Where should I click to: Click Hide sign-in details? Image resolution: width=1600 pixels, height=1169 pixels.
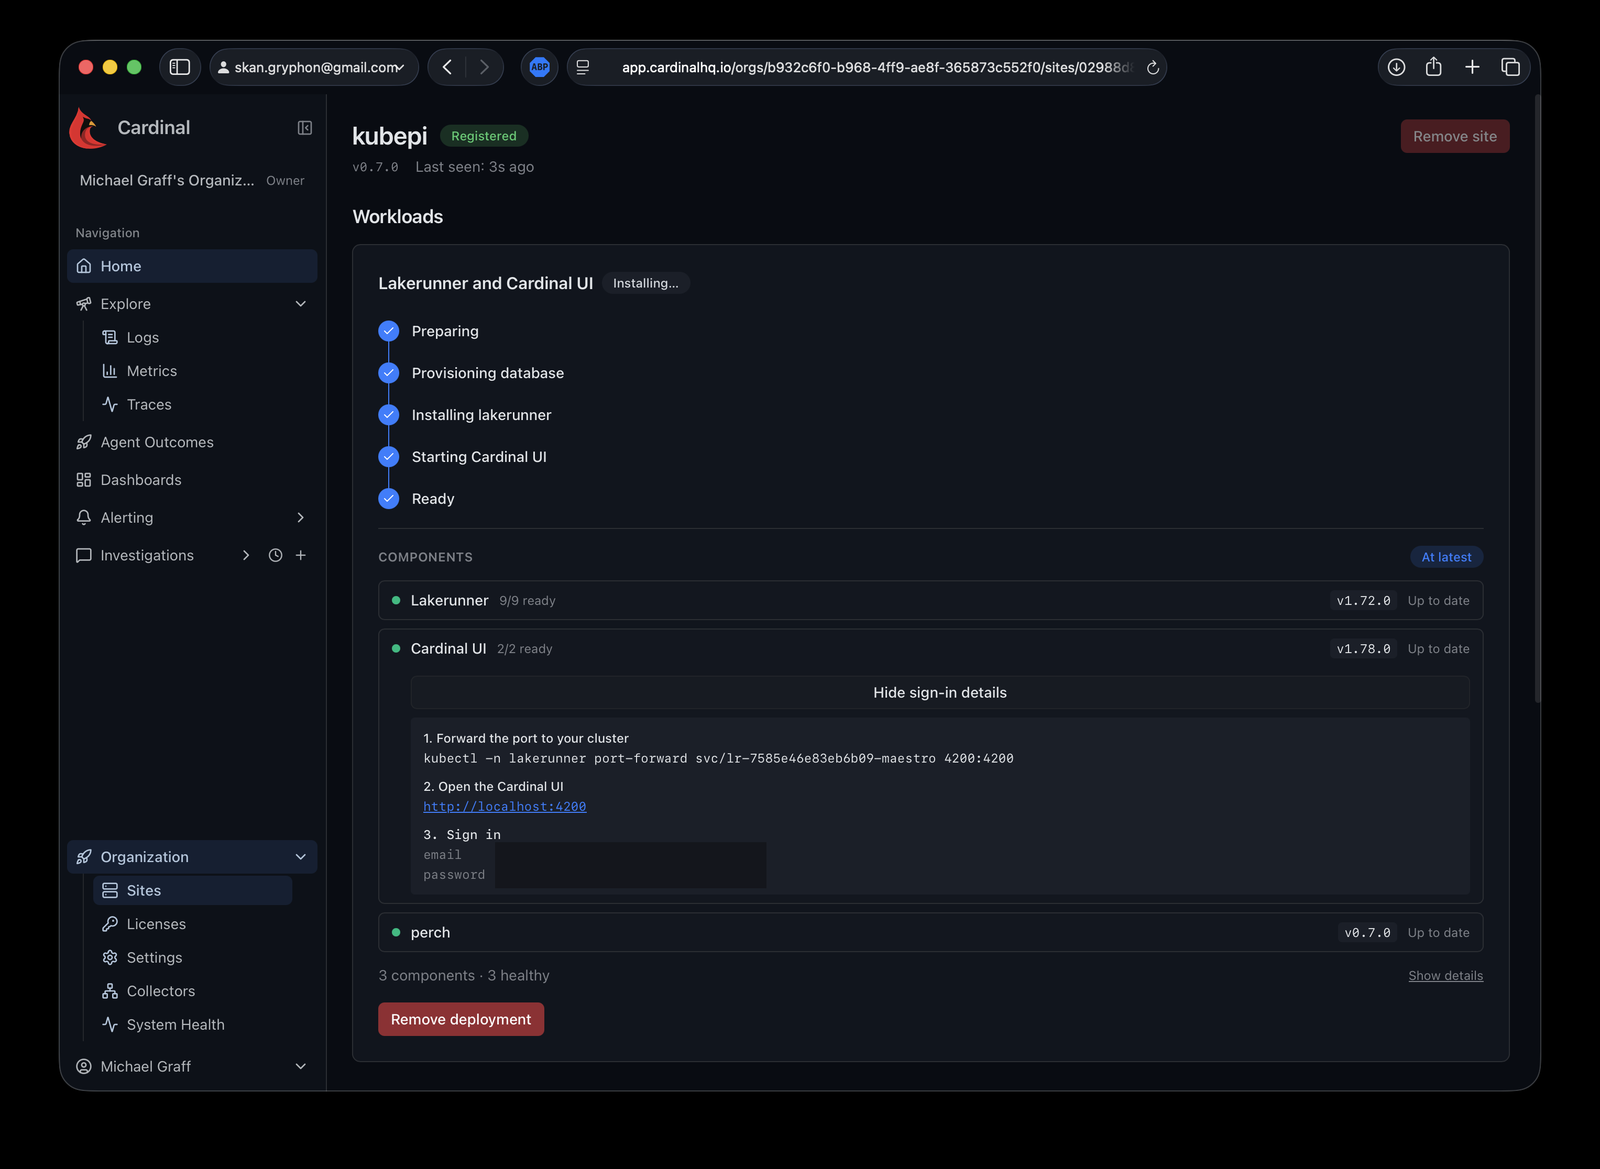pyautogui.click(x=940, y=692)
